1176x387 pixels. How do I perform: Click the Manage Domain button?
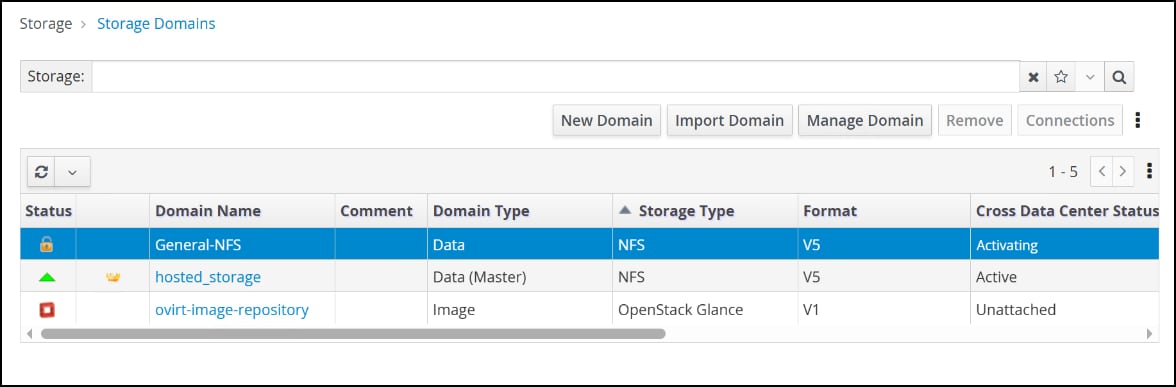(865, 120)
